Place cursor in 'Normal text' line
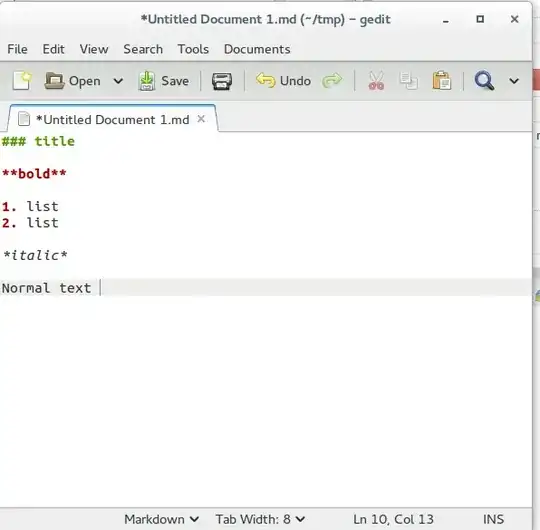Viewport: 540px width, 530px height. [x=46, y=288]
